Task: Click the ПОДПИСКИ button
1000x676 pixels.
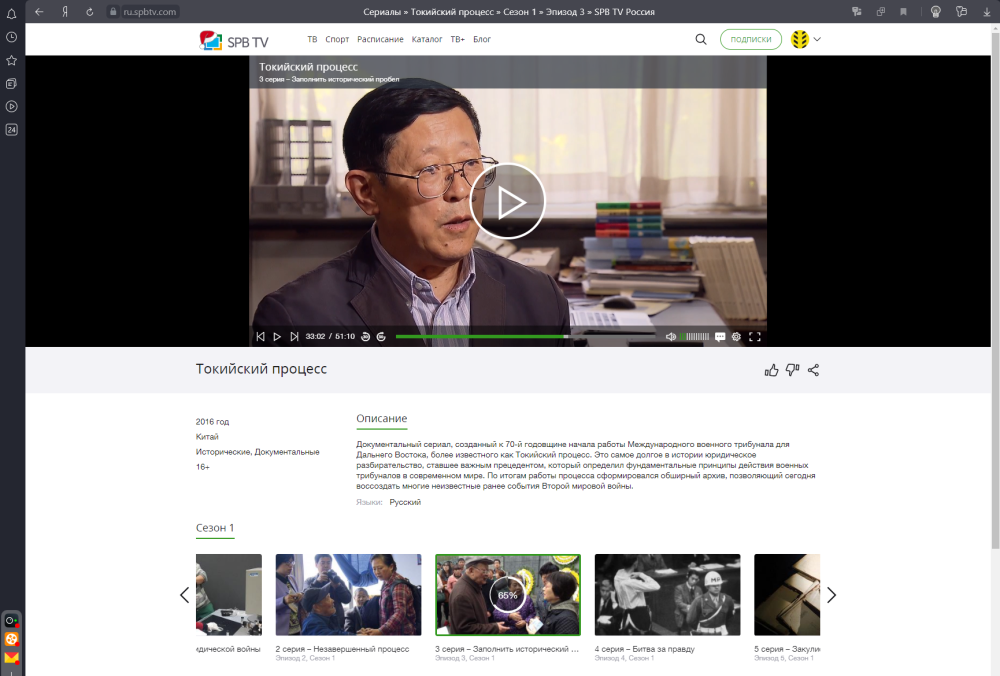Action: pyautogui.click(x=751, y=39)
